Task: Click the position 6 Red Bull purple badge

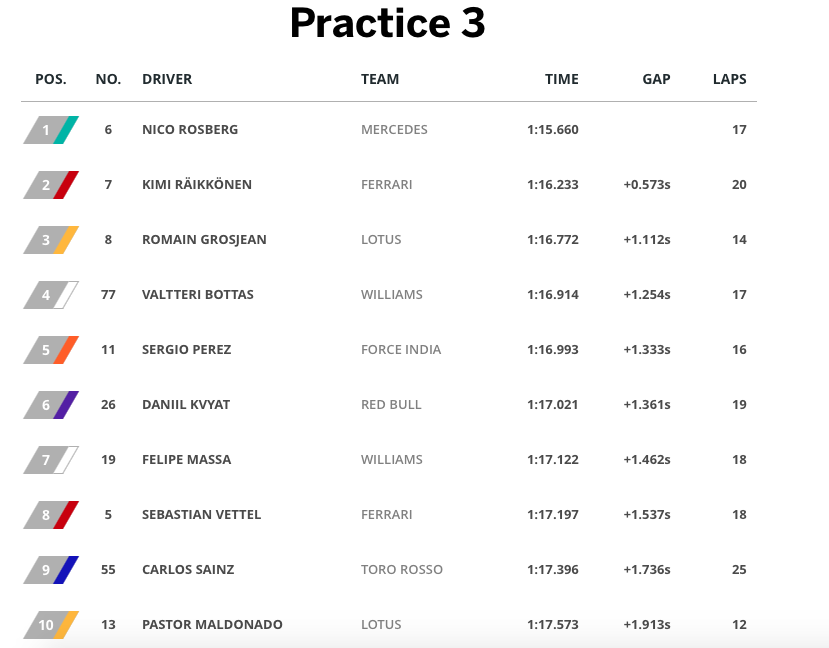Action: tap(51, 405)
